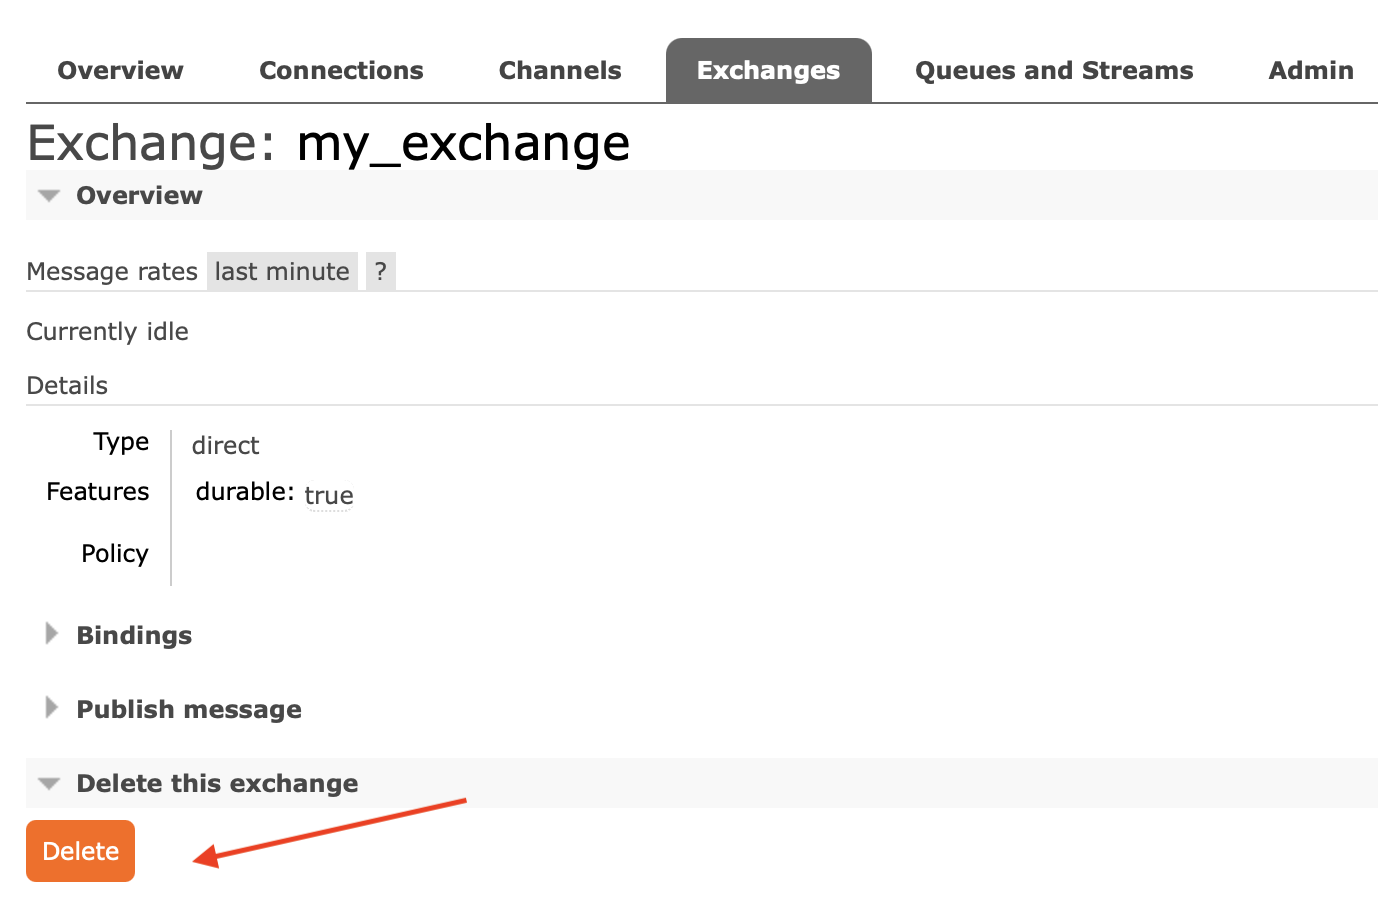Switch to the Overview tab
This screenshot has width=1378, height=910.
[x=120, y=70]
